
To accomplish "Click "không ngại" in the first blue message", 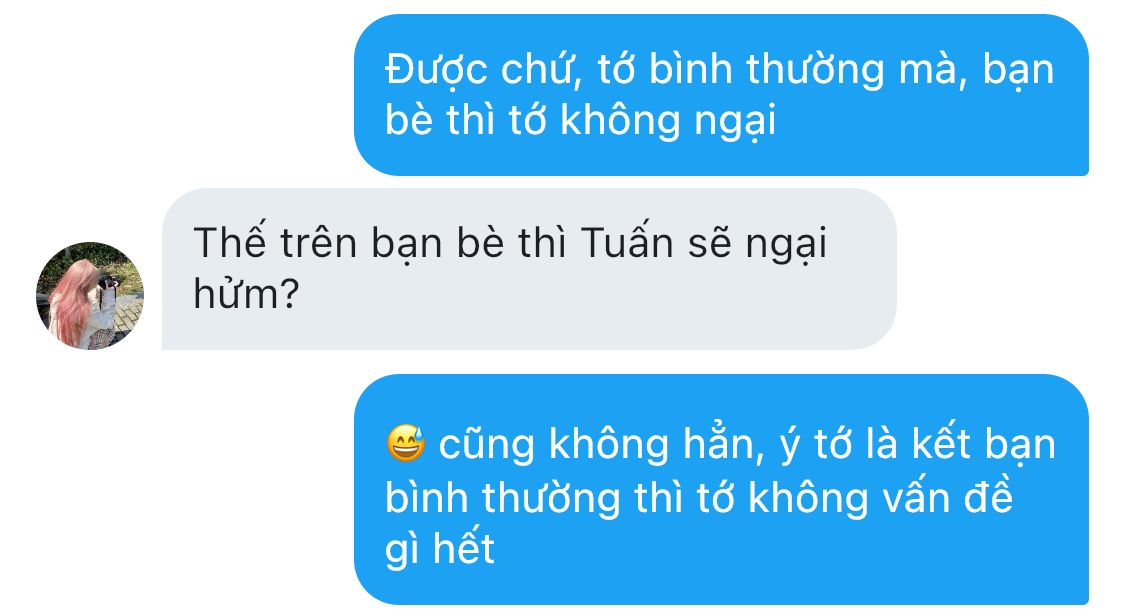I will tap(668, 120).
